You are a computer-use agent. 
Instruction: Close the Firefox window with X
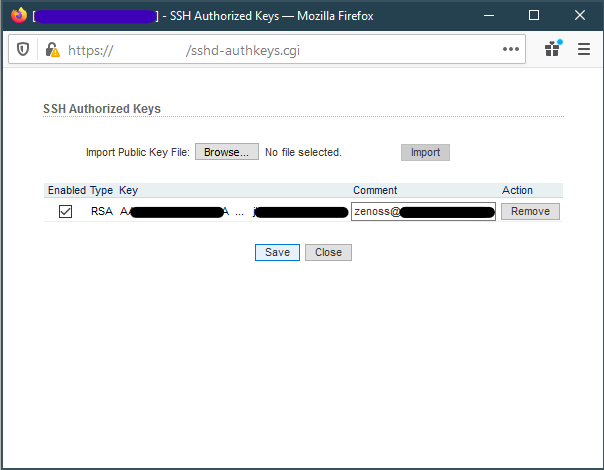(580, 16)
